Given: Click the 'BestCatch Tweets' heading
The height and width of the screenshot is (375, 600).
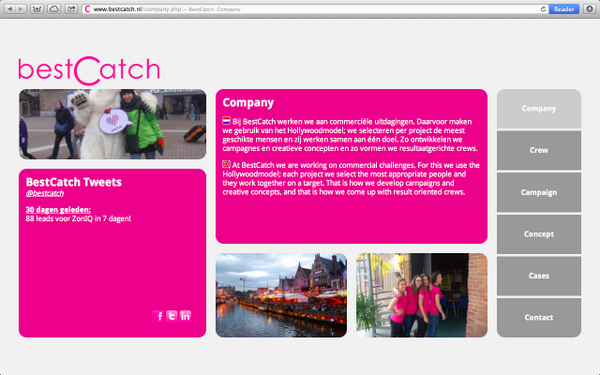Looking at the screenshot, I should pos(73,182).
